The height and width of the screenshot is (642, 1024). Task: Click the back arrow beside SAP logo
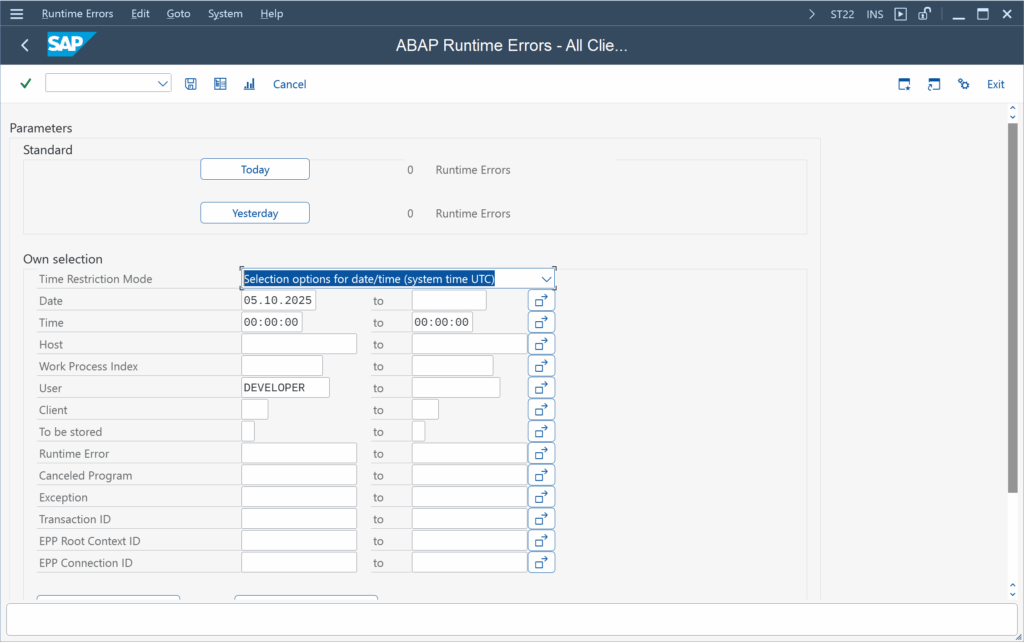(25, 45)
